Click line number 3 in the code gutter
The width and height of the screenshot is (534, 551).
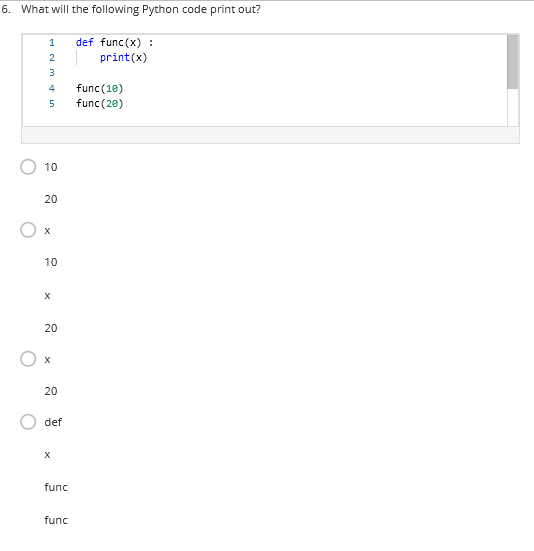click(x=52, y=73)
